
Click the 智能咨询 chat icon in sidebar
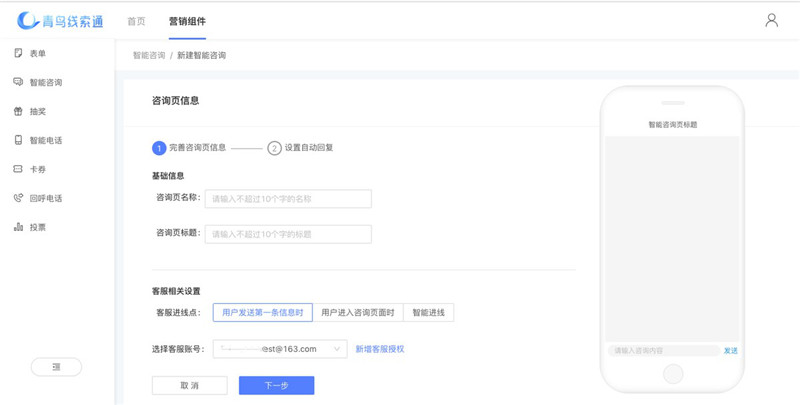click(x=18, y=82)
